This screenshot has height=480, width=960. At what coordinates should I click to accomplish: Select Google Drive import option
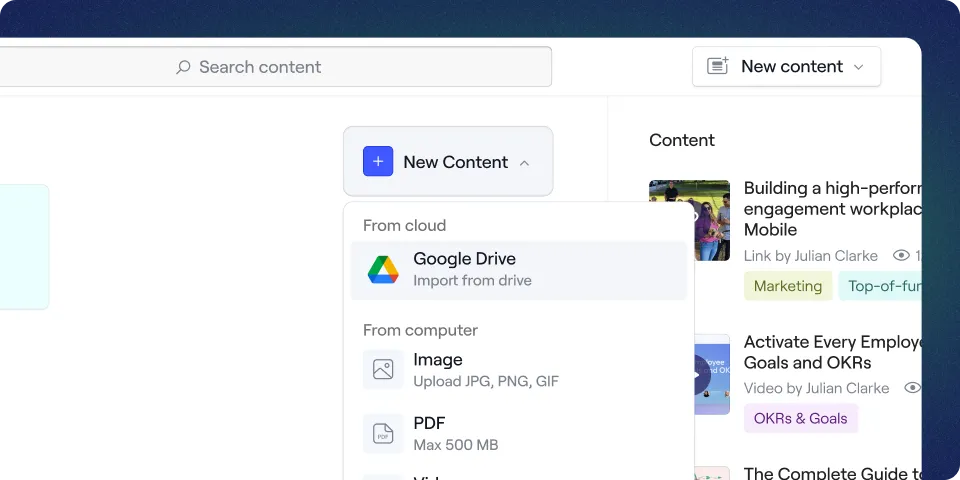pos(519,270)
